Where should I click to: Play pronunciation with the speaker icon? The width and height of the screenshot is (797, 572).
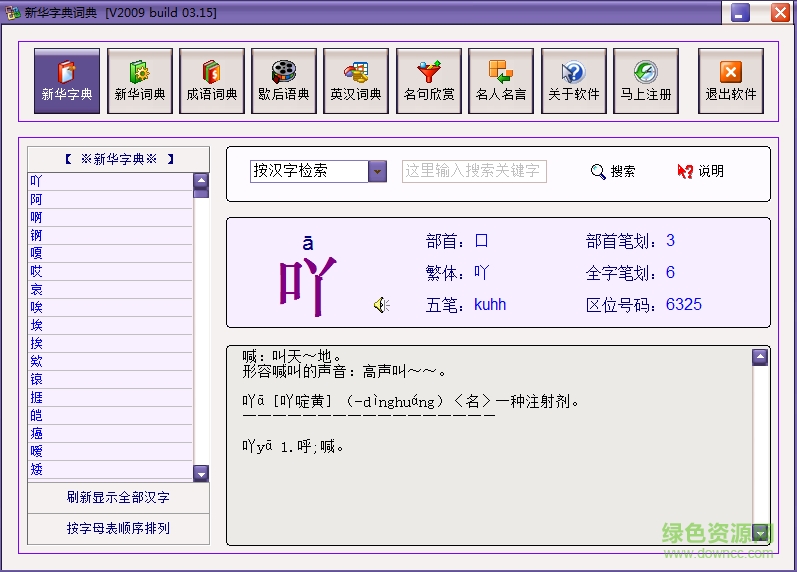[381, 305]
